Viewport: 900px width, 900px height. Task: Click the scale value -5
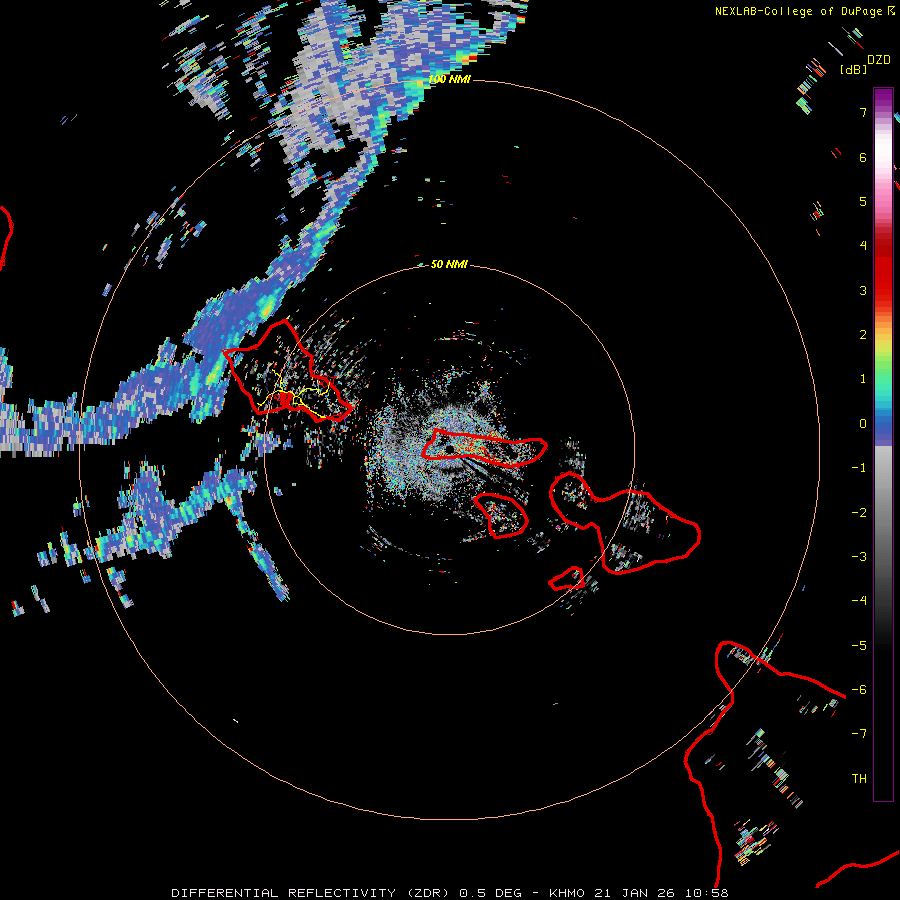[859, 646]
